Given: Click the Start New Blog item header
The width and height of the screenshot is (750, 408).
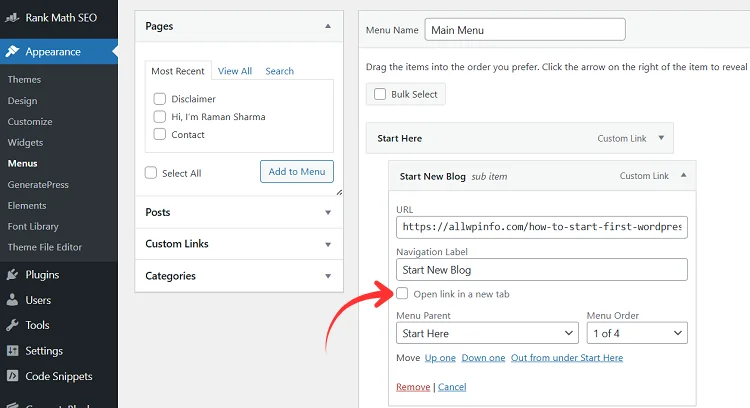Looking at the screenshot, I should pos(542,176).
